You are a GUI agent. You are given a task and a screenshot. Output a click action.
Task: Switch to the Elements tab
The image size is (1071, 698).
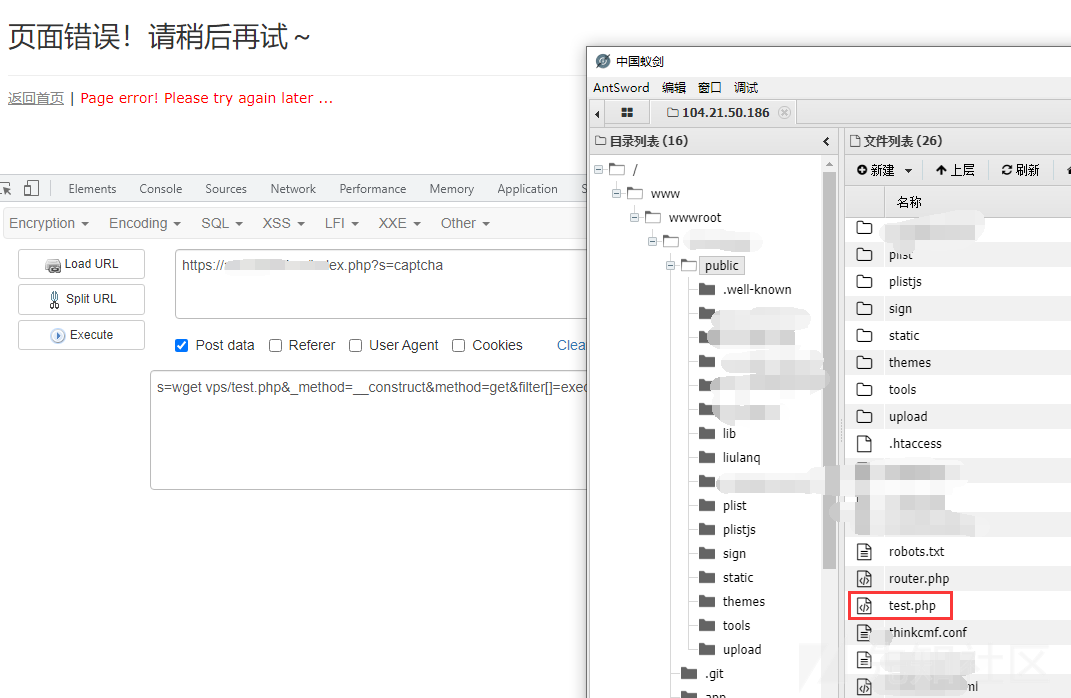click(x=92, y=189)
